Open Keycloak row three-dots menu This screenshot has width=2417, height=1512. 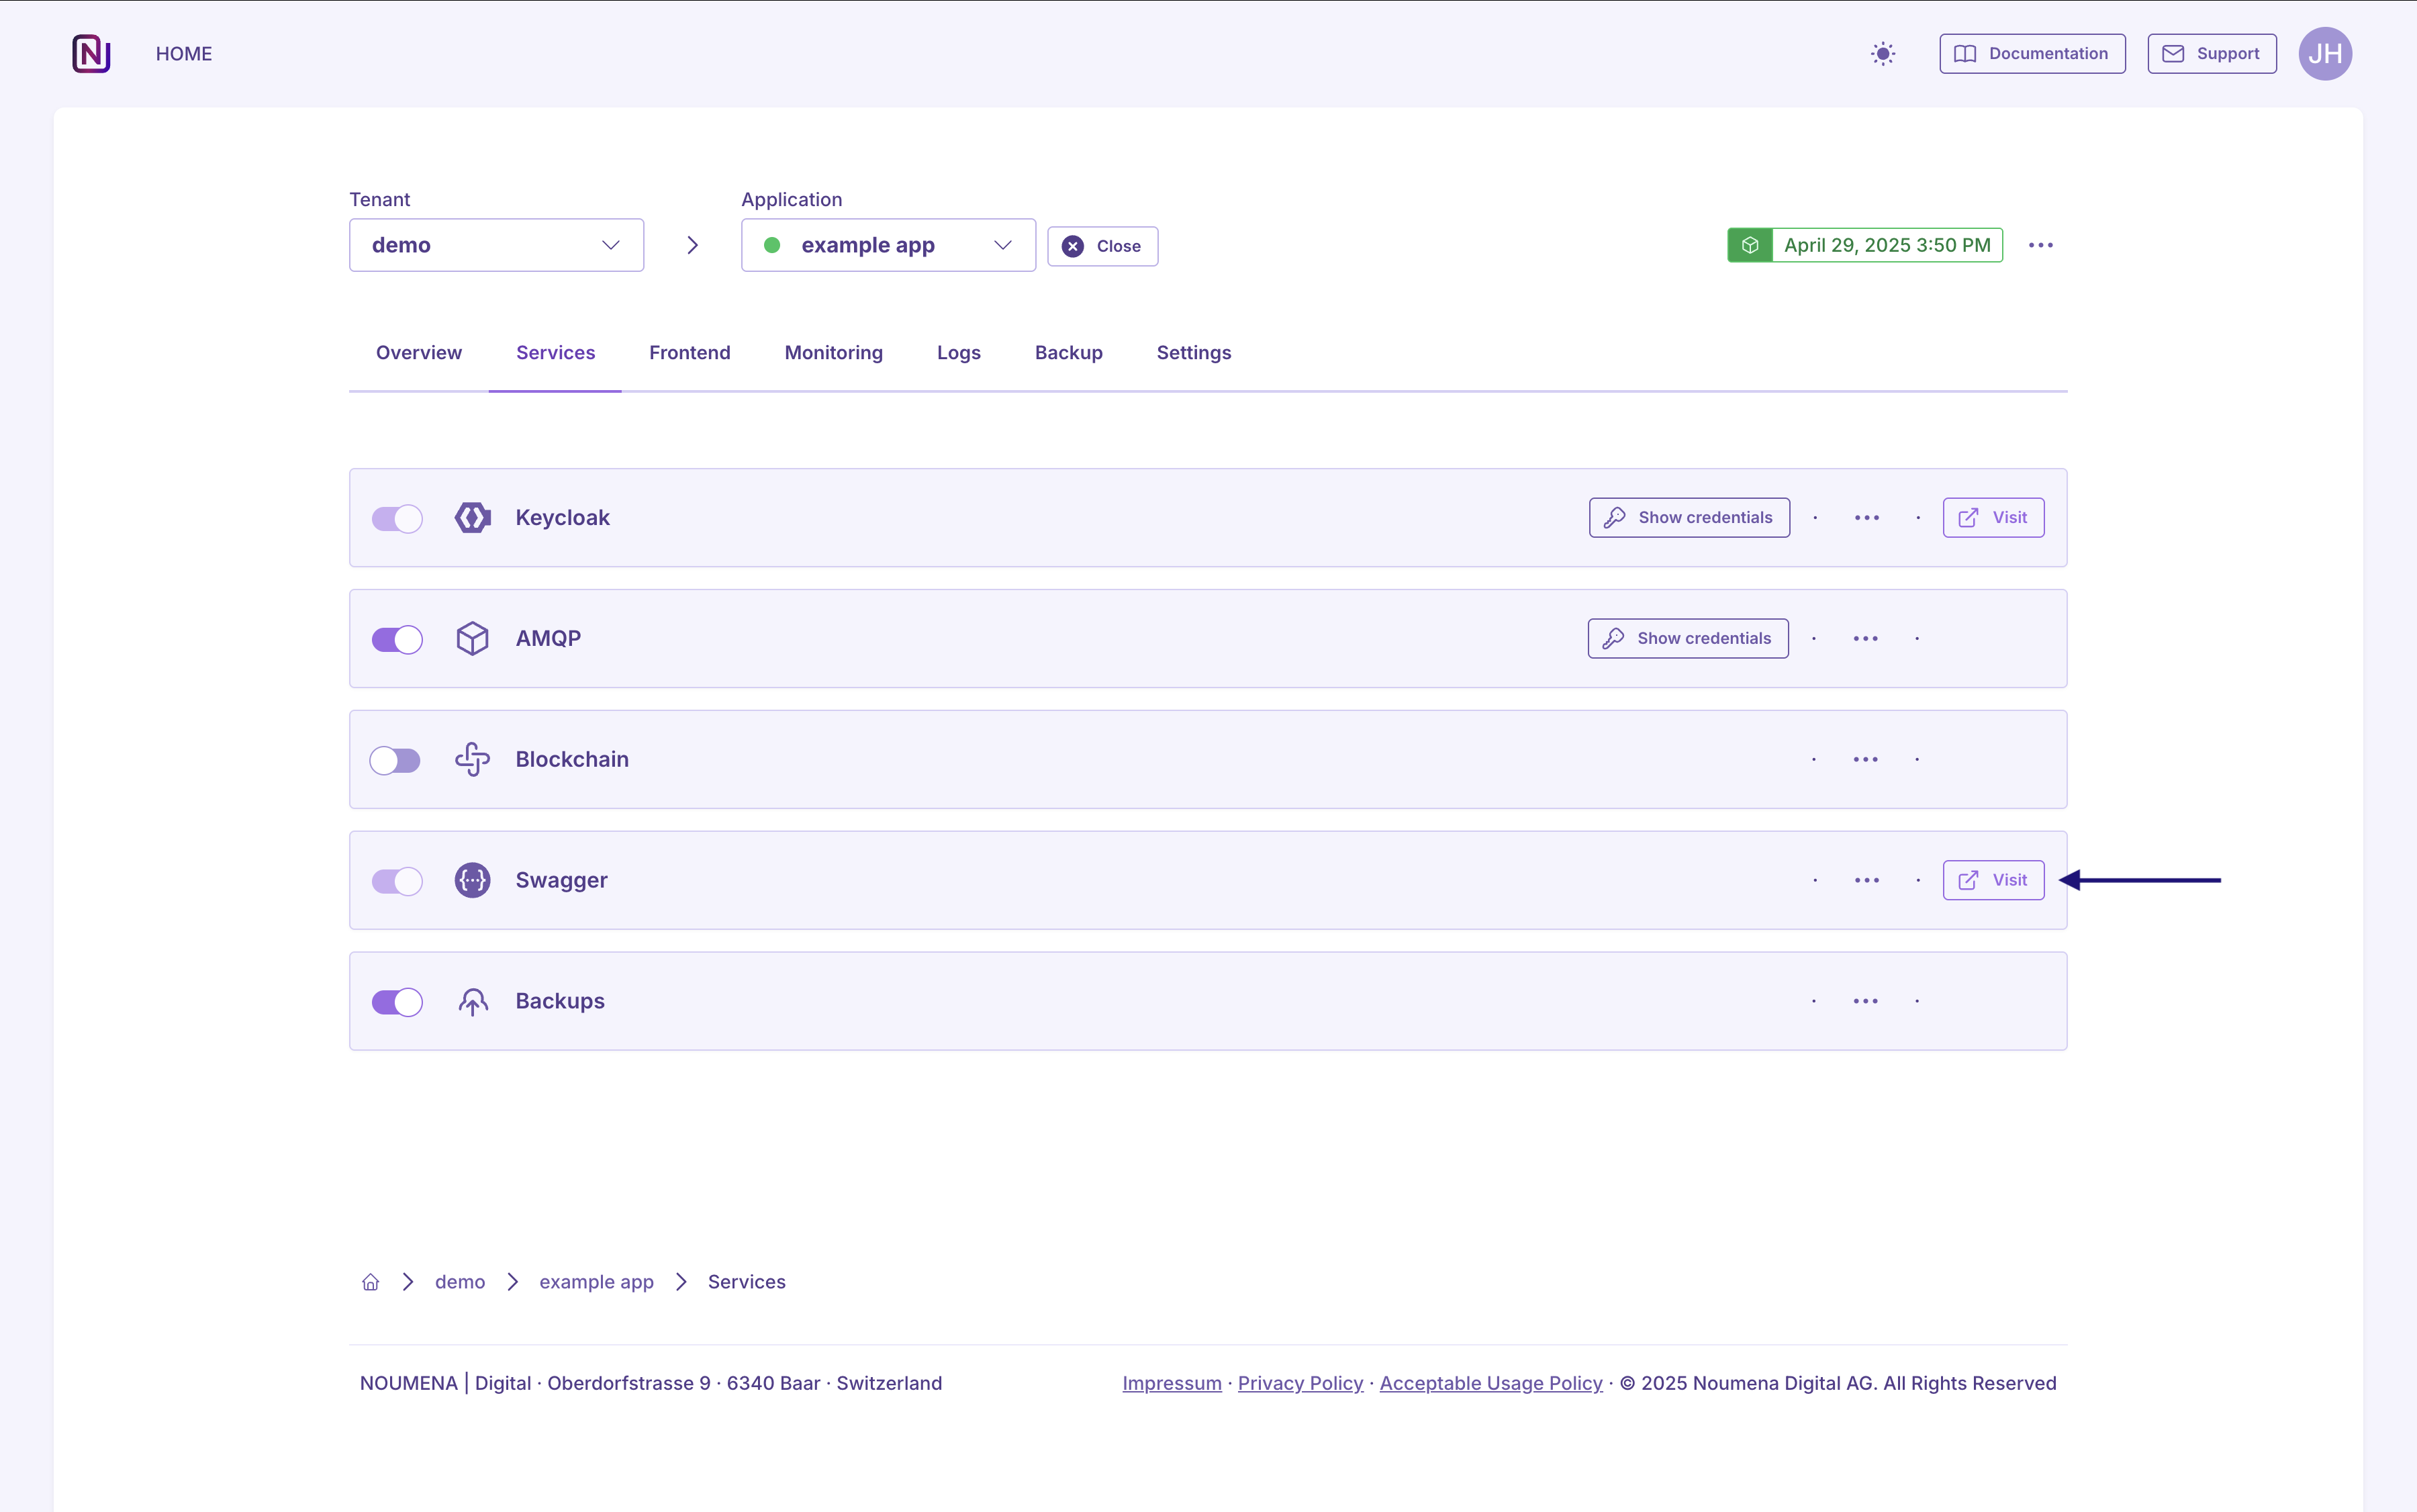pyautogui.click(x=1866, y=518)
